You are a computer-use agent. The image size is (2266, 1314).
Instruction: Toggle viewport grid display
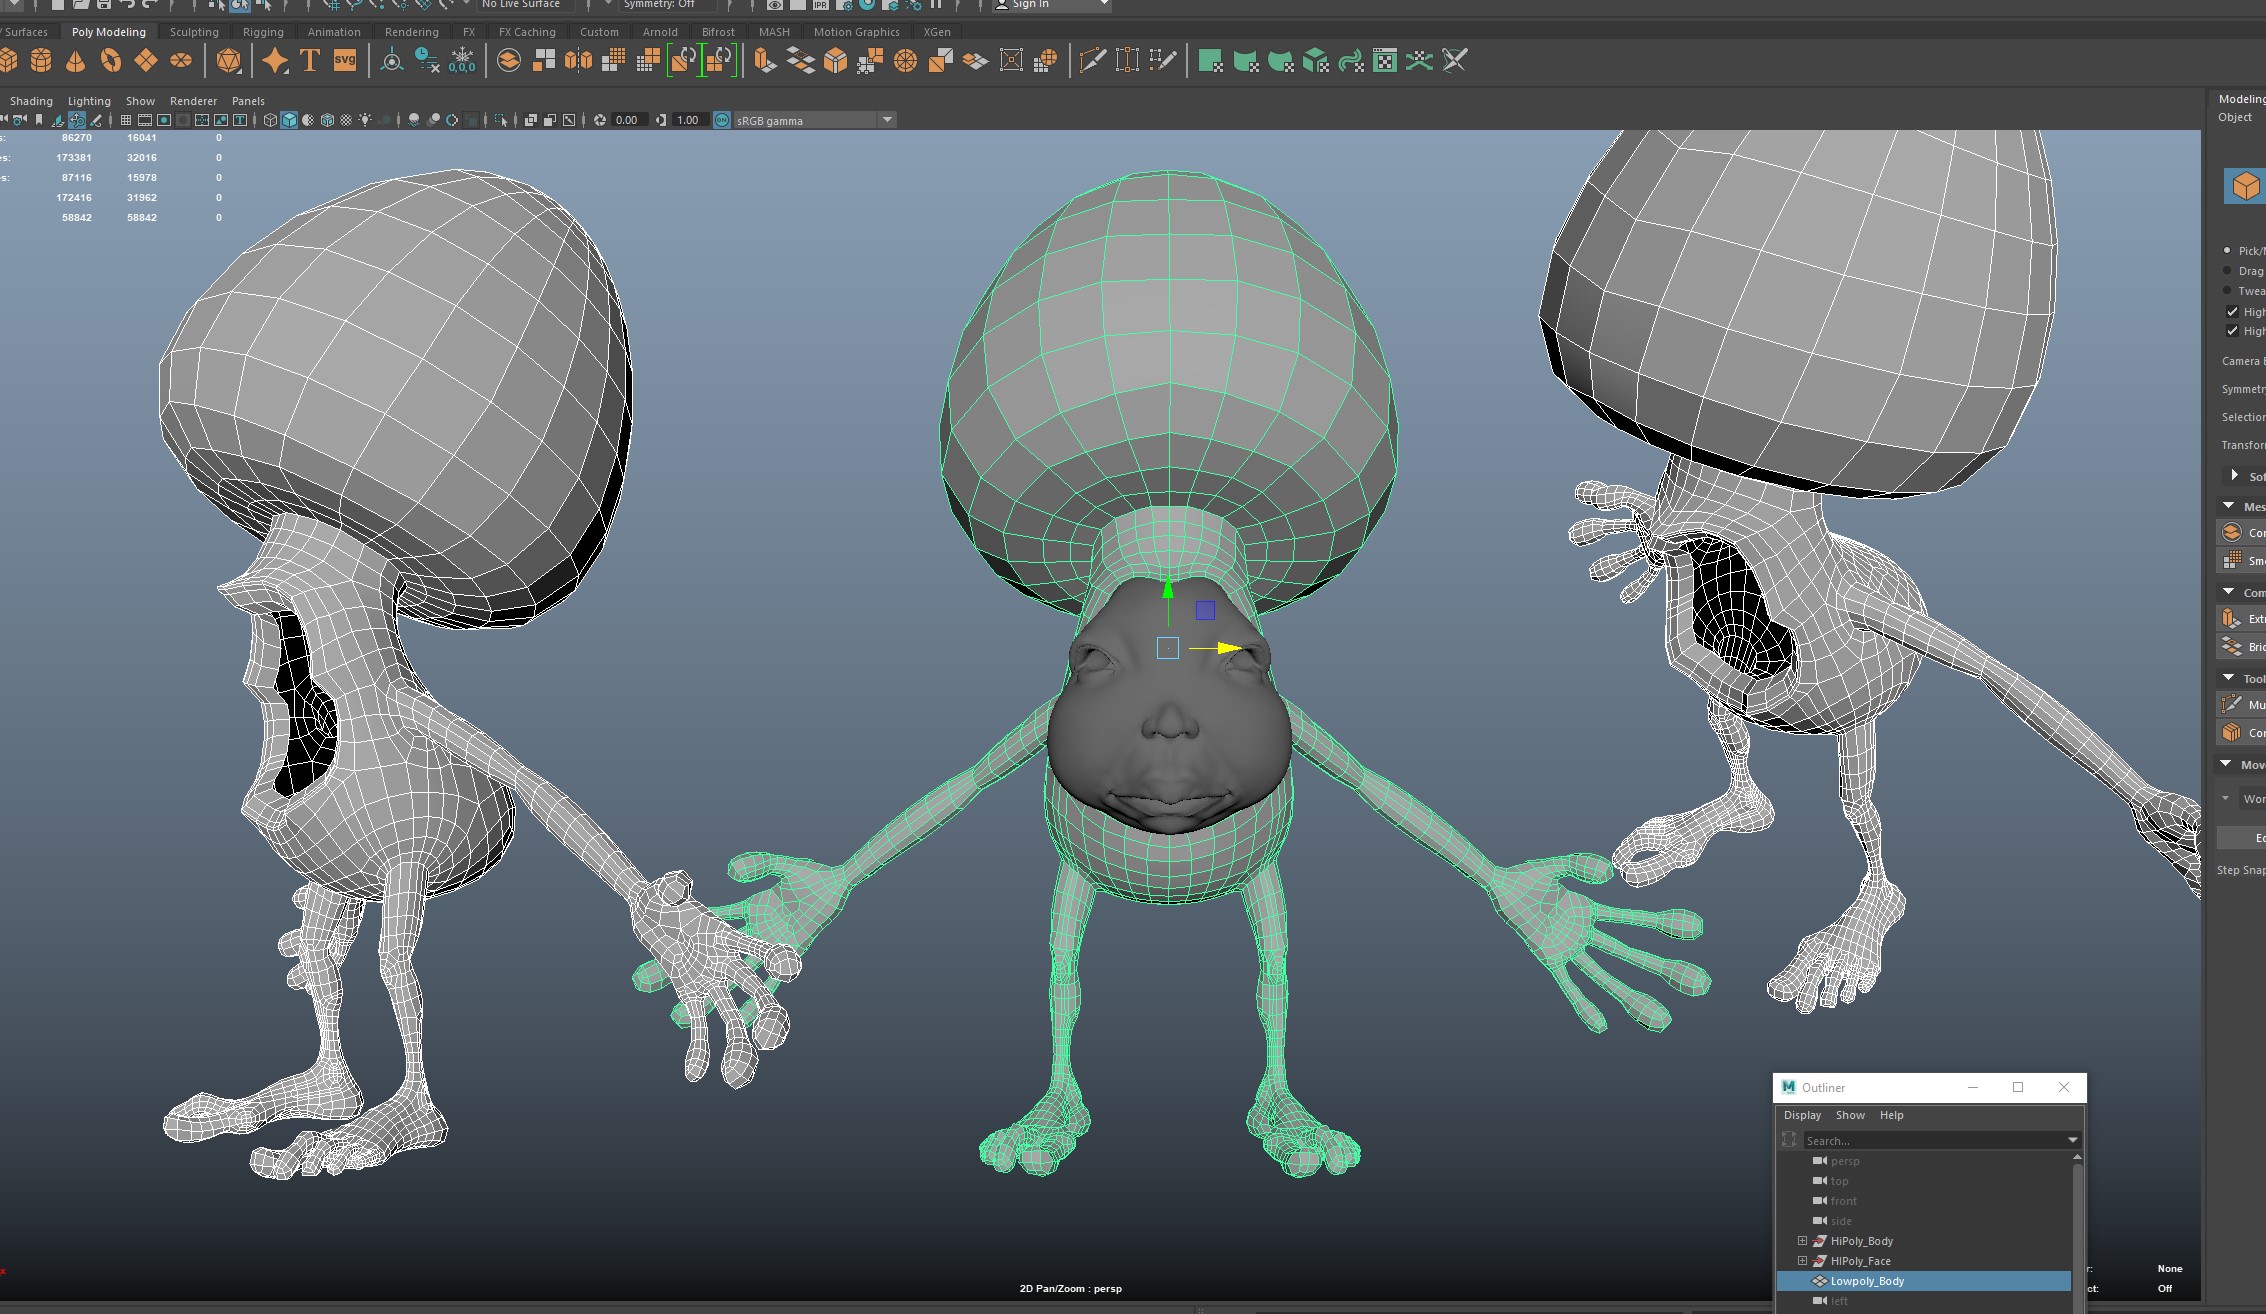pos(126,120)
